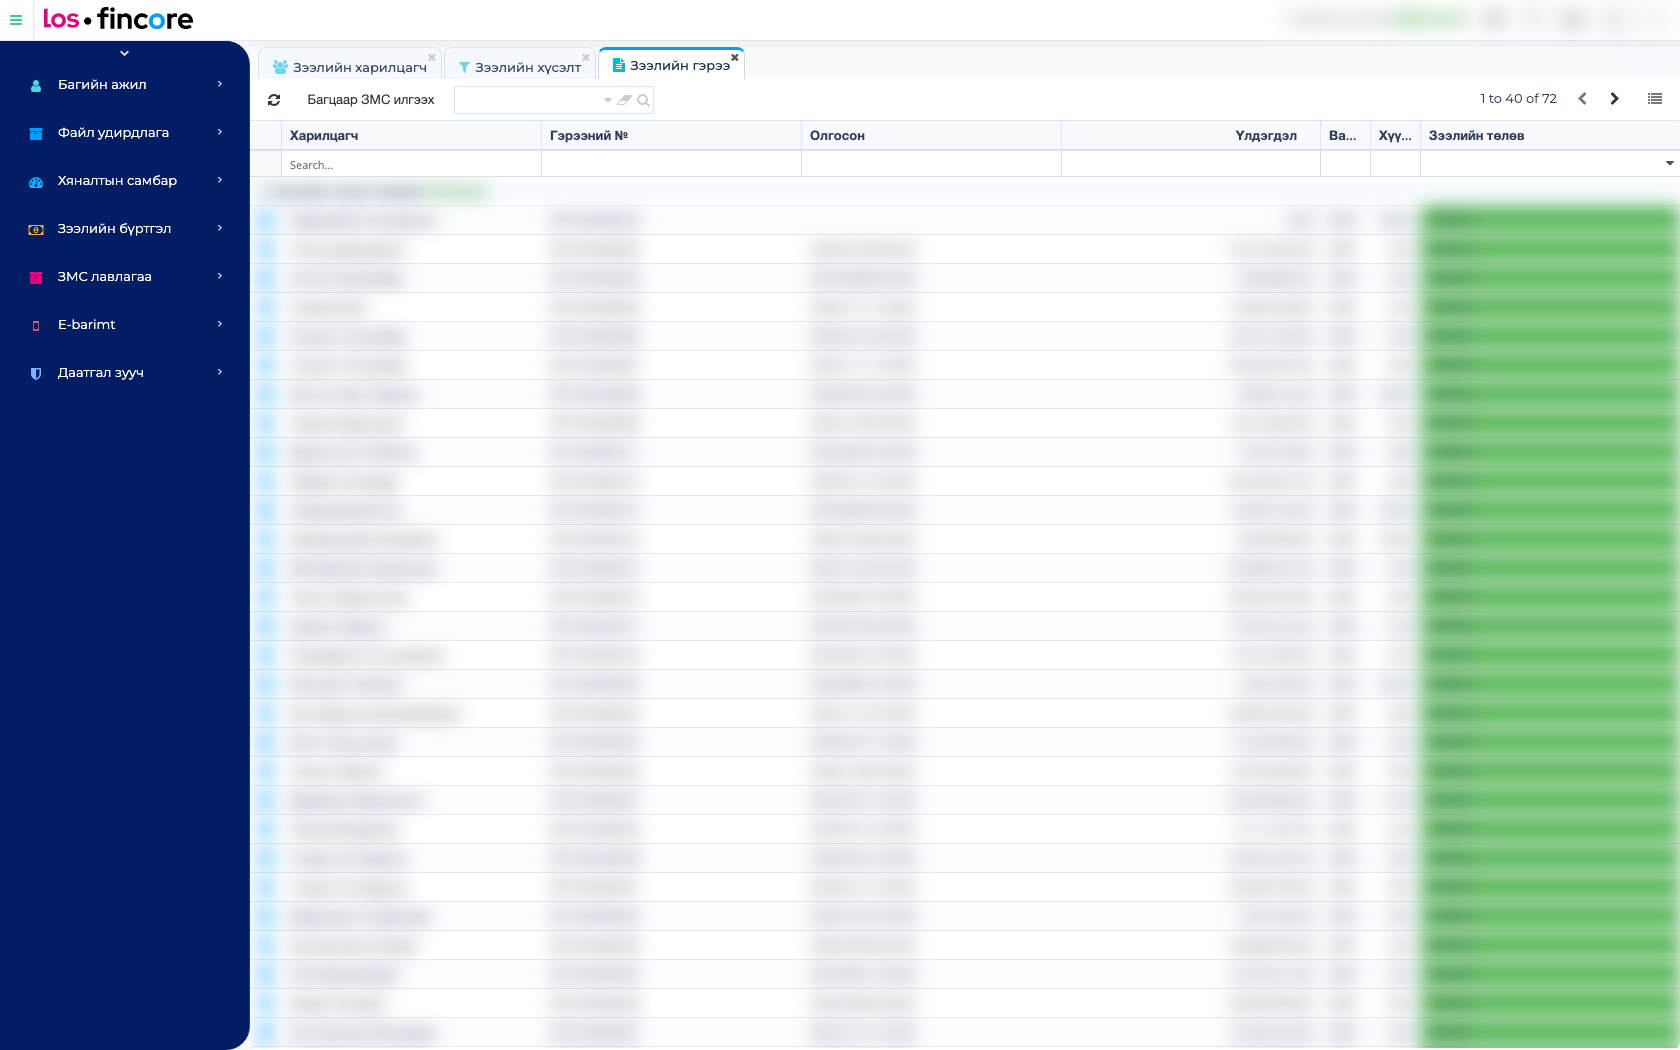Expand the ЗМС лавлагаа menu chevron

point(220,276)
